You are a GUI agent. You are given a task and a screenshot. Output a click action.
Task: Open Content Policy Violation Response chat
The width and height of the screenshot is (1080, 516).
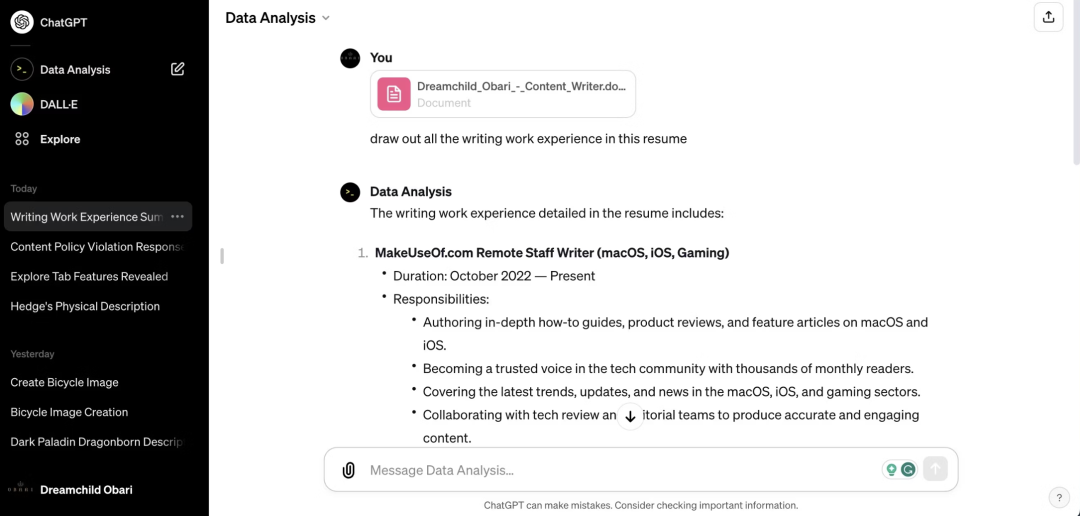point(97,247)
